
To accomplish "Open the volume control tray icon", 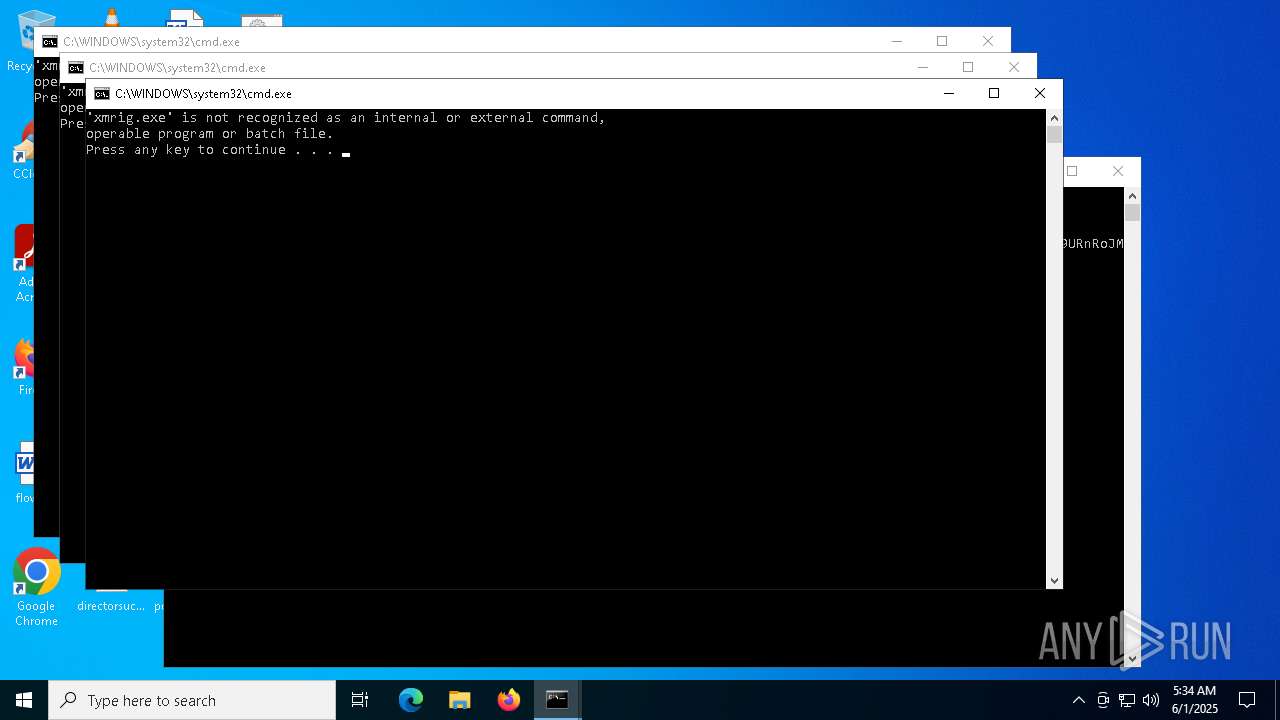I will 1151,700.
